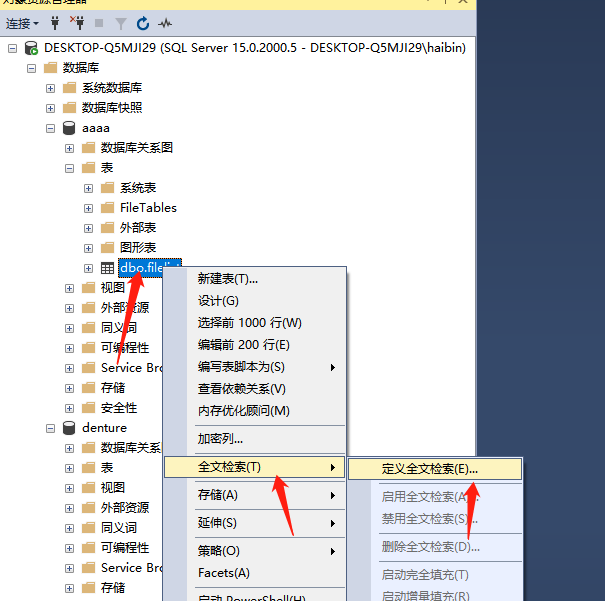The image size is (605, 601).
Task: Select the 系统数据库 folder icon
Action: pos(69,88)
